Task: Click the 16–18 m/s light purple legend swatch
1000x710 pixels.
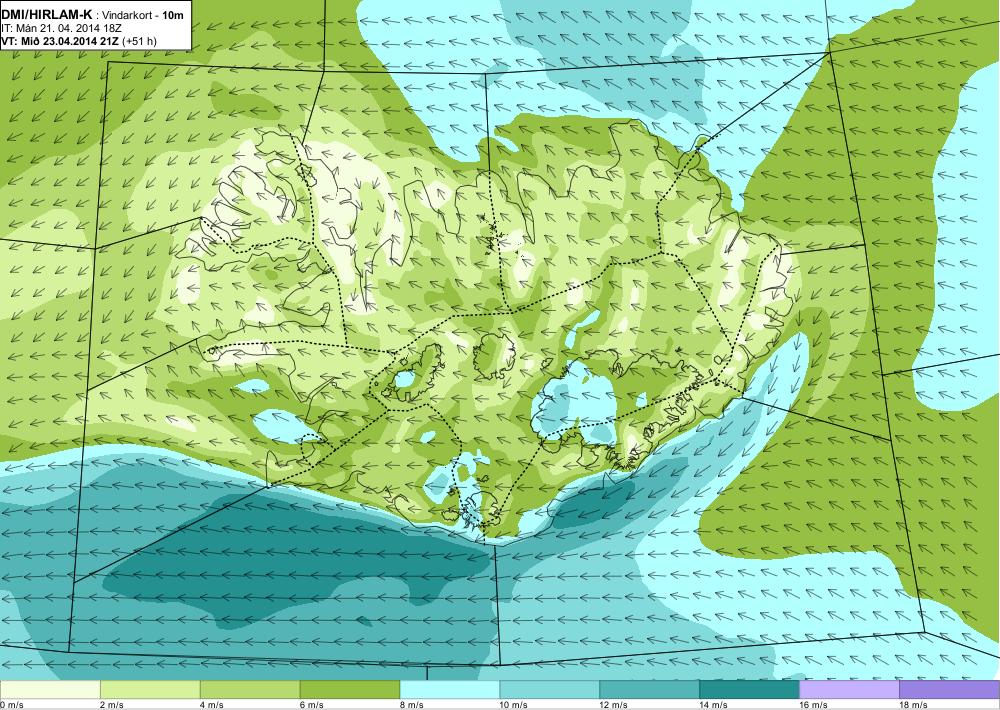Action: (x=849, y=690)
